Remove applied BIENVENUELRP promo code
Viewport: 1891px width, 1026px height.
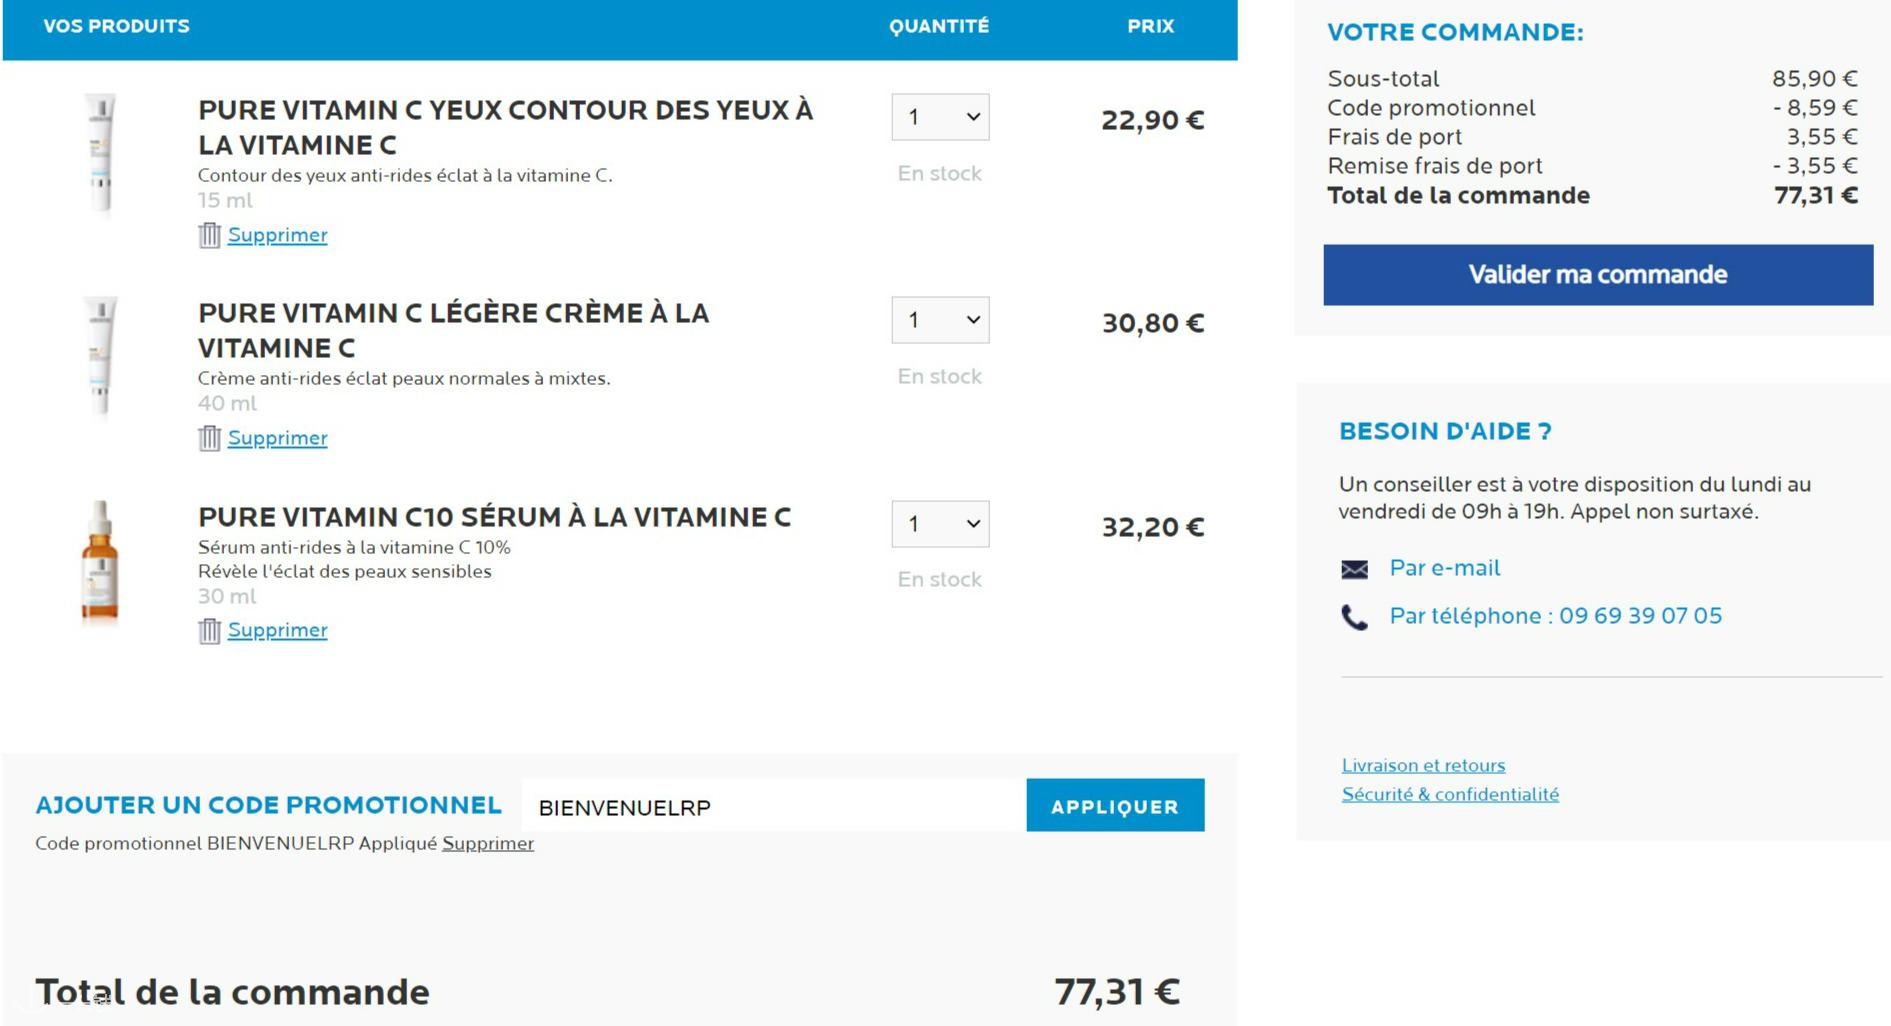(488, 843)
